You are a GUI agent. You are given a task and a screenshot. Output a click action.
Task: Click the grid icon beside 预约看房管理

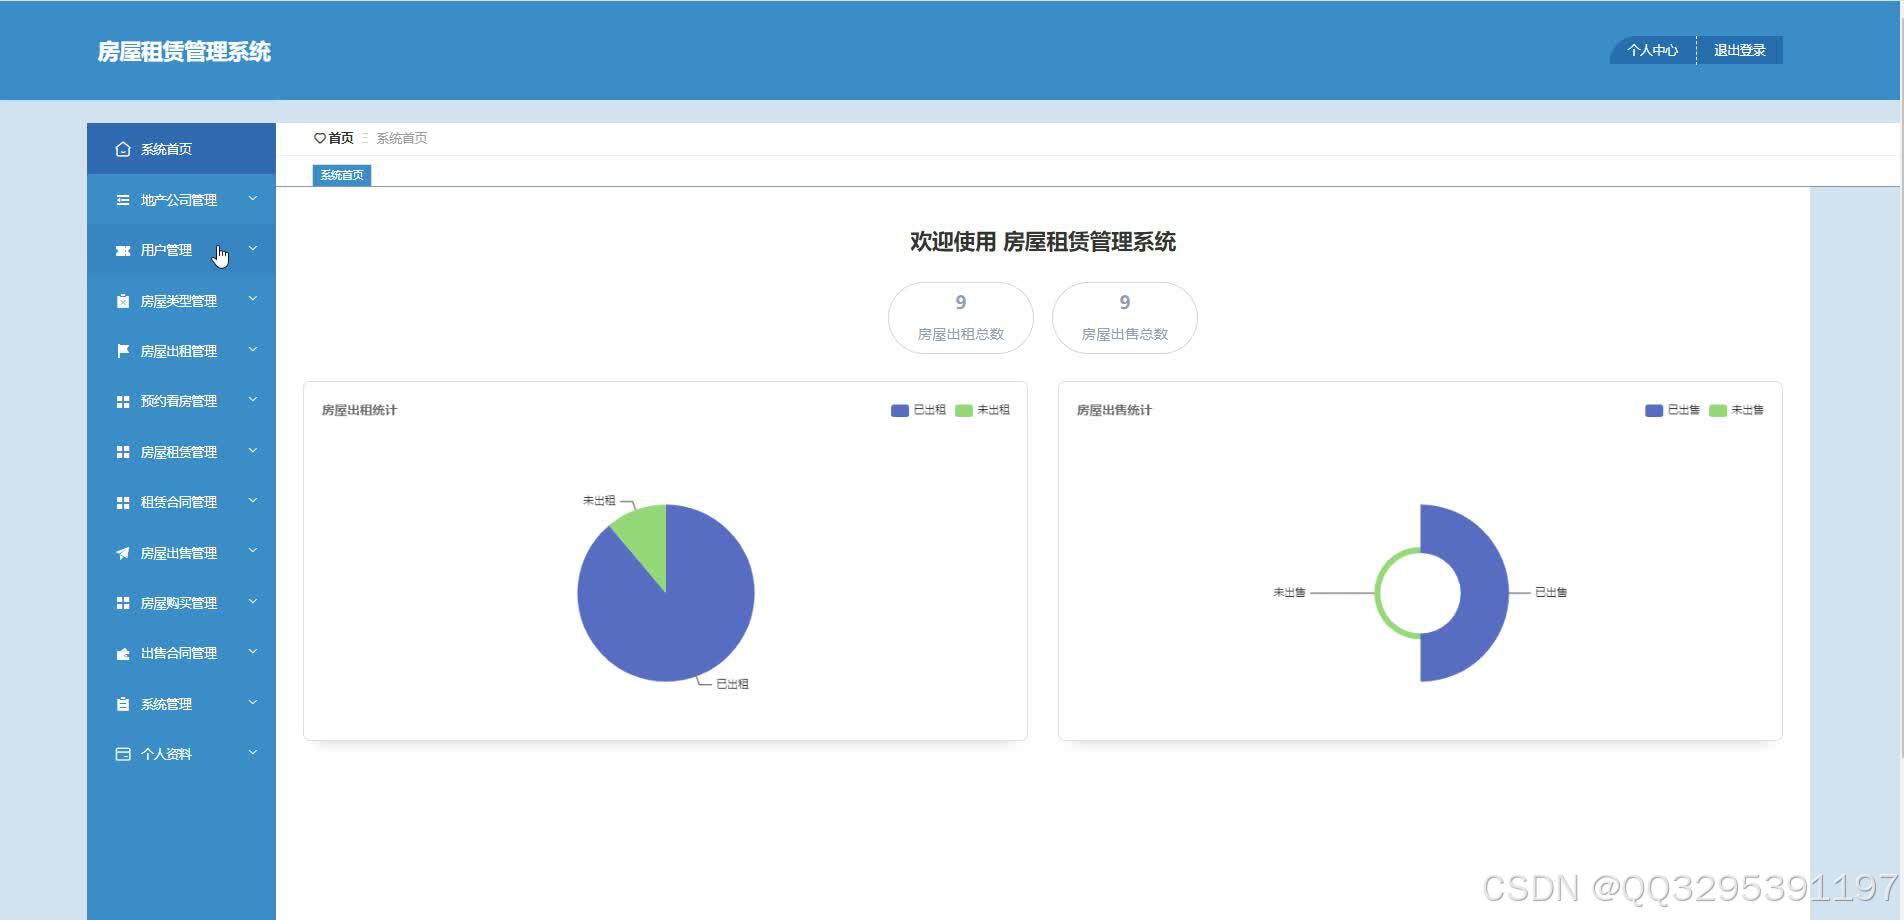[123, 401]
